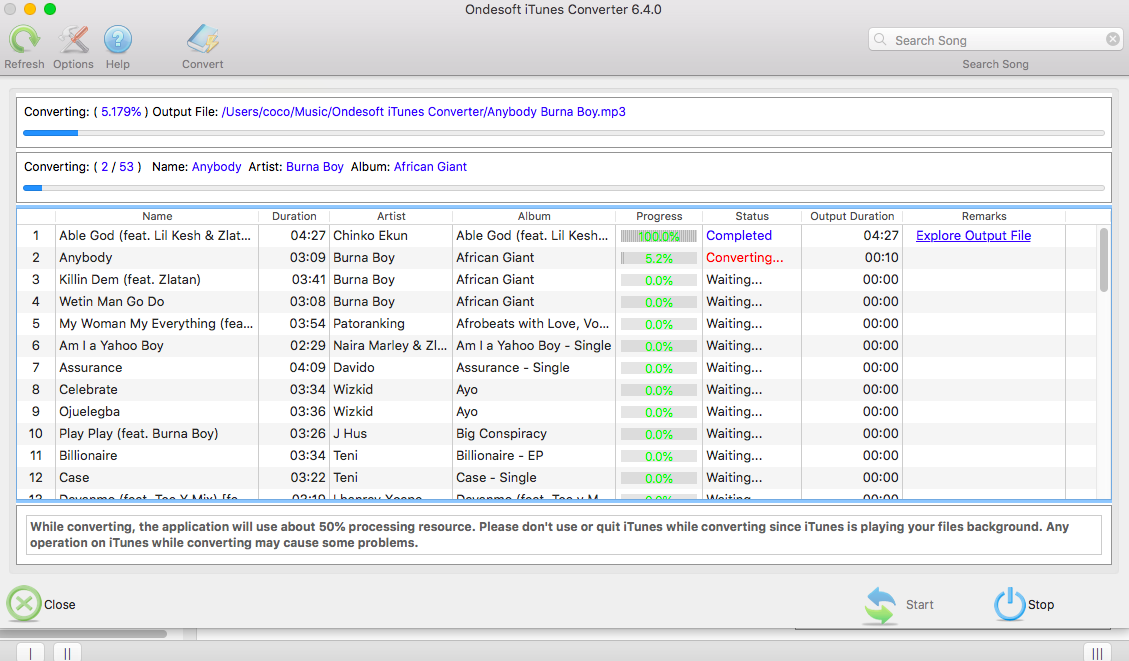The height and width of the screenshot is (661, 1129).
Task: Select the Ojuelegba song row
Action: point(558,412)
